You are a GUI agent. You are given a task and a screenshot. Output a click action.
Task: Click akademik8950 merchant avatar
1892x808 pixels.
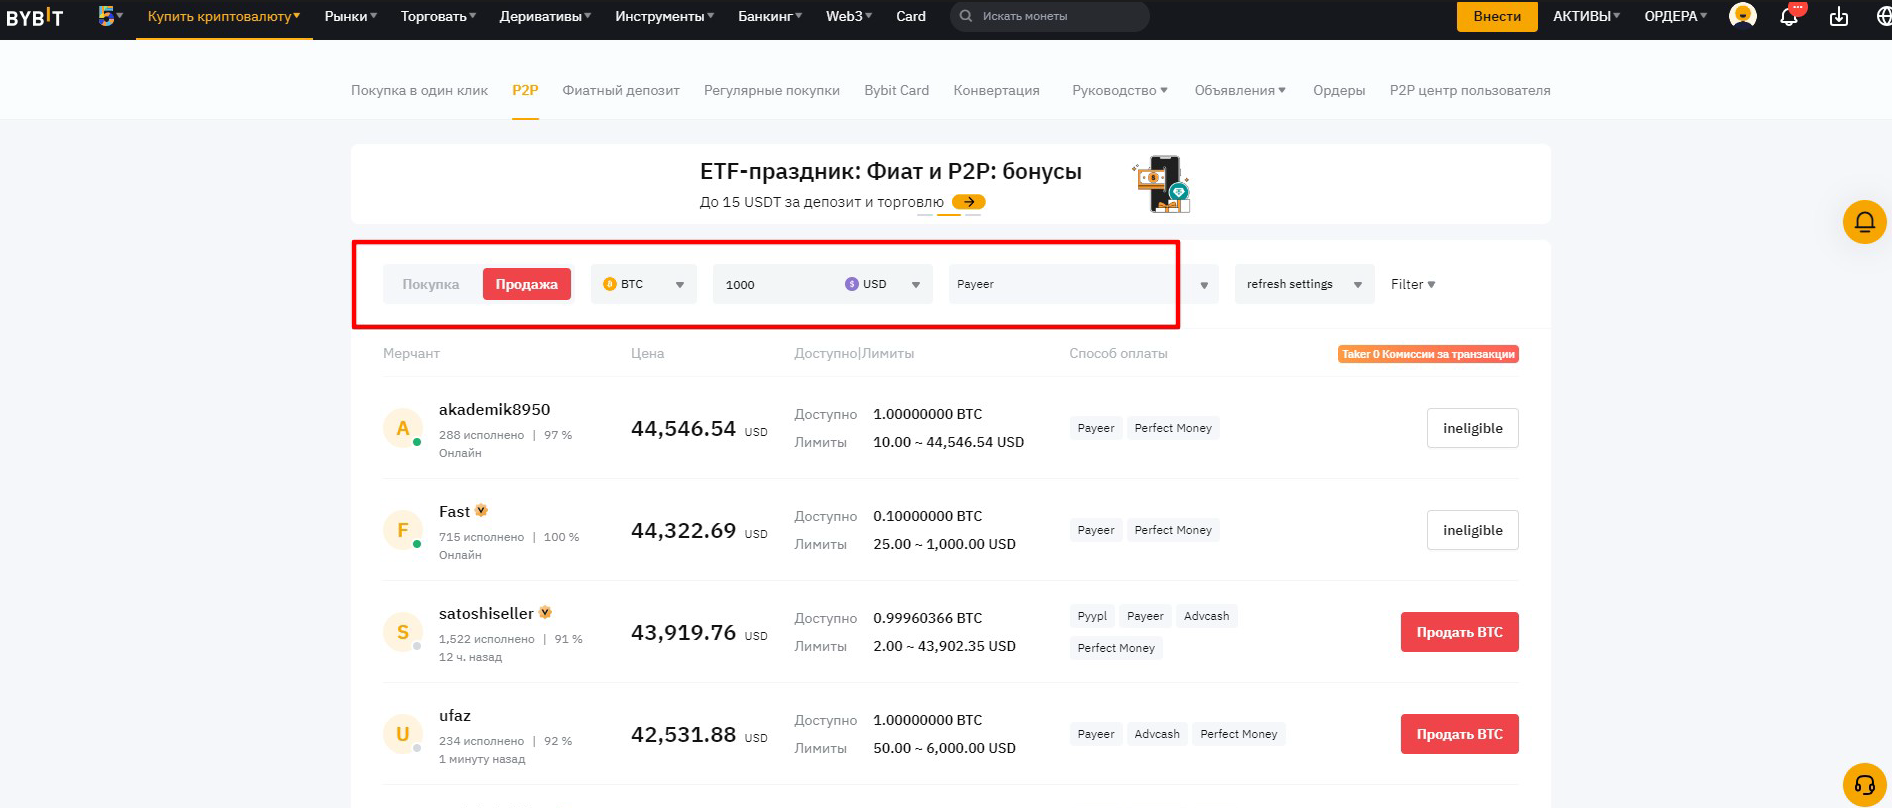[402, 428]
